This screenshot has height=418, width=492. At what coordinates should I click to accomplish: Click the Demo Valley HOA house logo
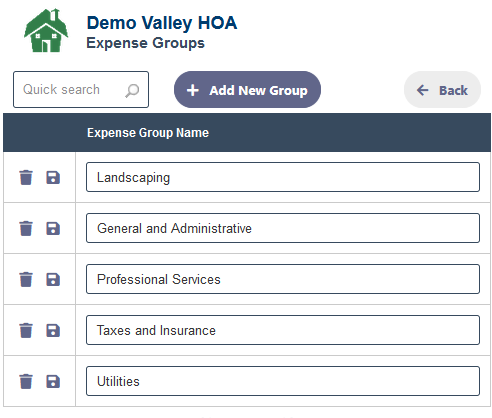(46, 30)
